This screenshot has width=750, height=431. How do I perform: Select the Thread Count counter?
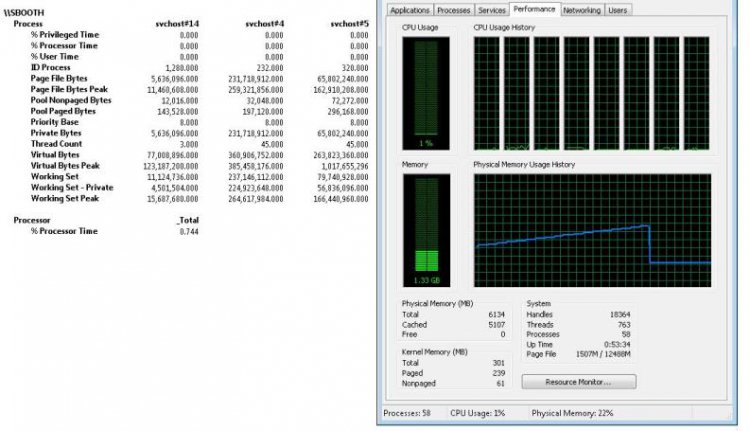(x=56, y=144)
